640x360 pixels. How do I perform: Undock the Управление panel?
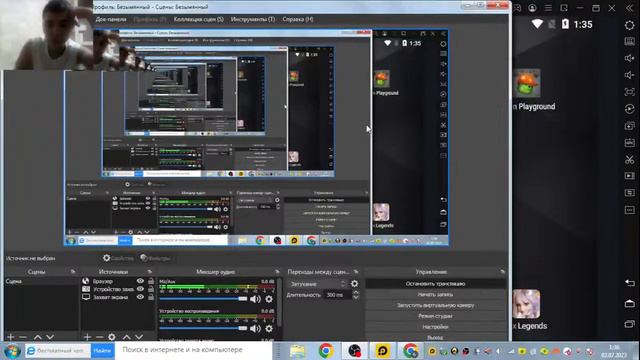click(x=502, y=271)
